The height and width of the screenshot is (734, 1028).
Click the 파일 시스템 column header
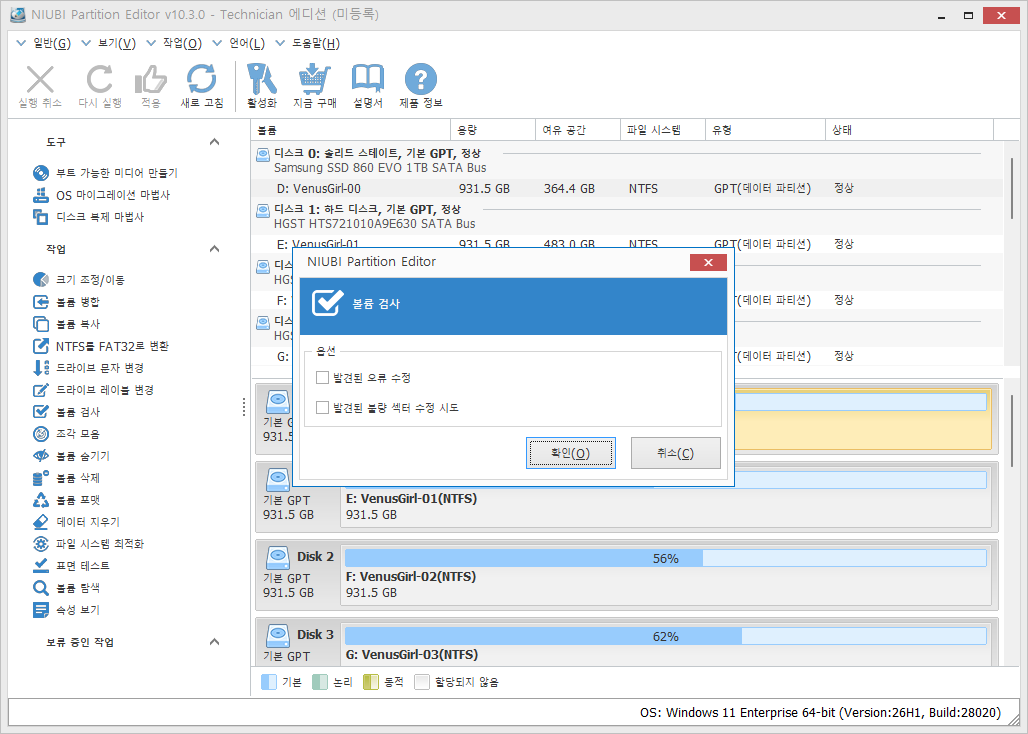click(663, 130)
